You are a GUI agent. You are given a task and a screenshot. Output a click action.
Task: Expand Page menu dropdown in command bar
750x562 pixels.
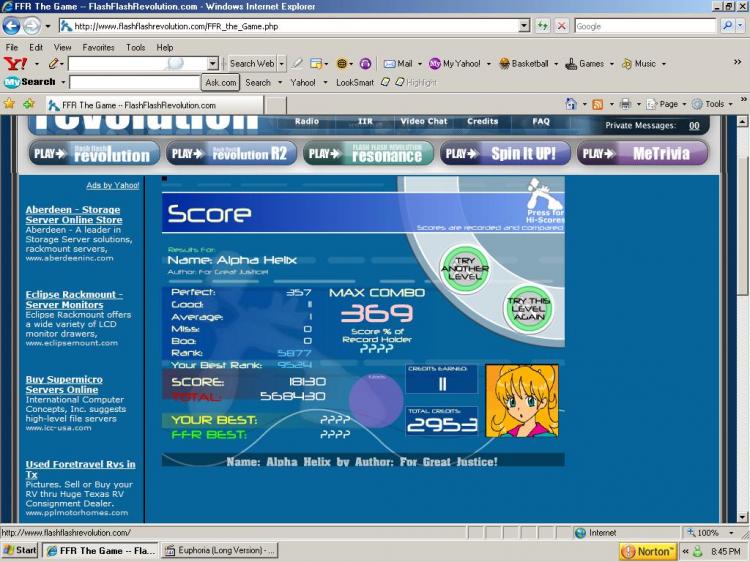click(x=684, y=104)
